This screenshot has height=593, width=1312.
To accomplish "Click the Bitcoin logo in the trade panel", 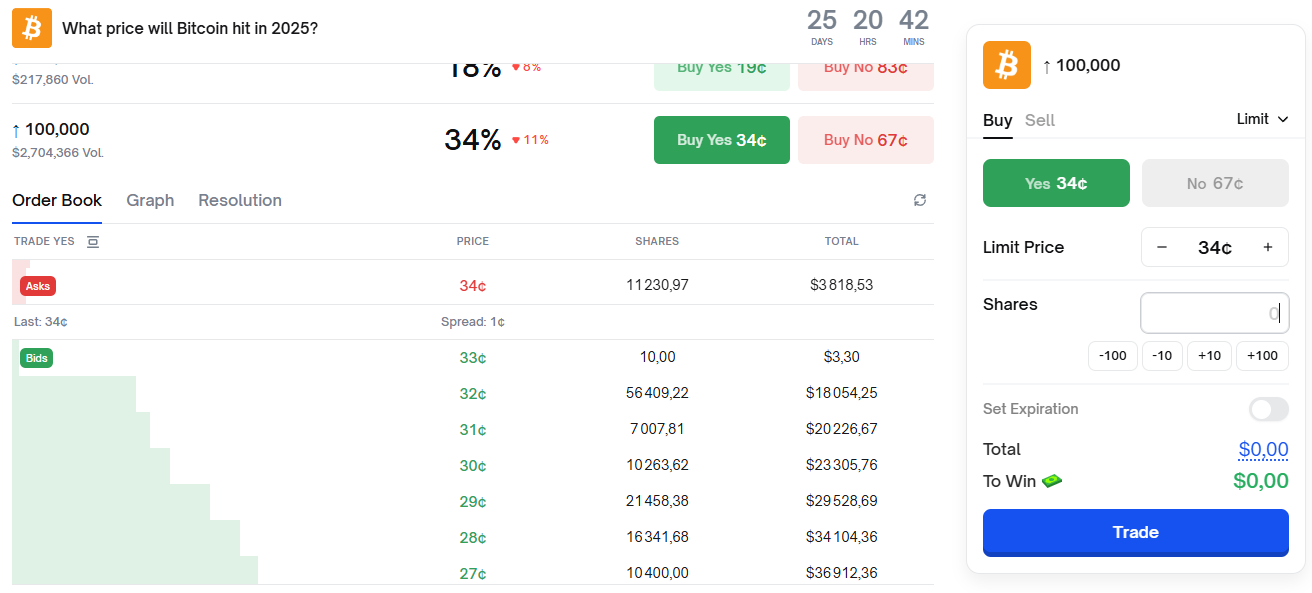I will [1006, 64].
